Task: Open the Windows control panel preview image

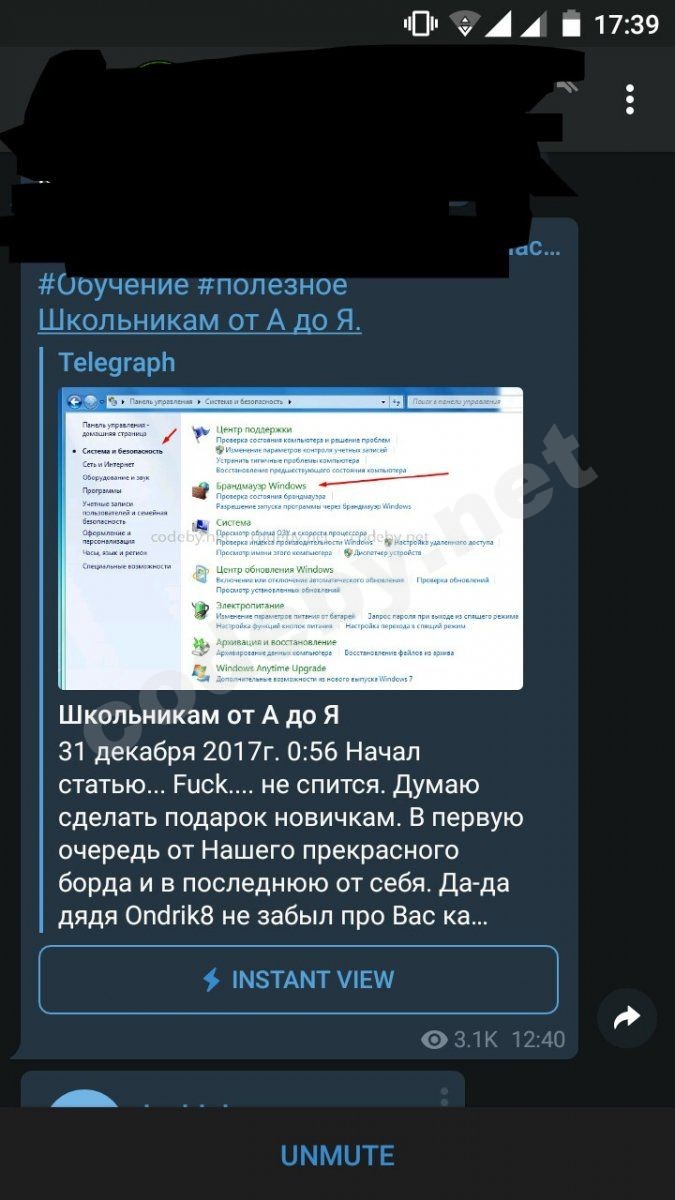Action: [291, 538]
